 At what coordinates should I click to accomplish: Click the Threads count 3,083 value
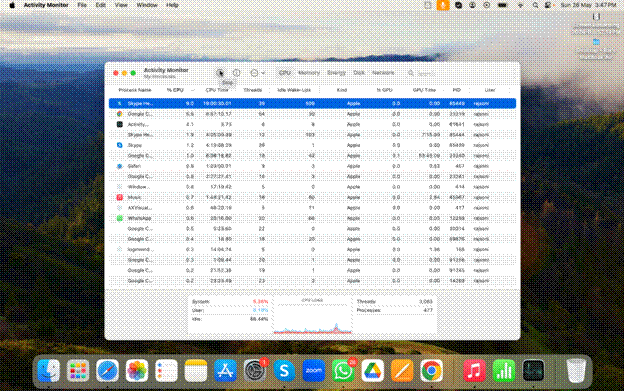pyautogui.click(x=425, y=302)
